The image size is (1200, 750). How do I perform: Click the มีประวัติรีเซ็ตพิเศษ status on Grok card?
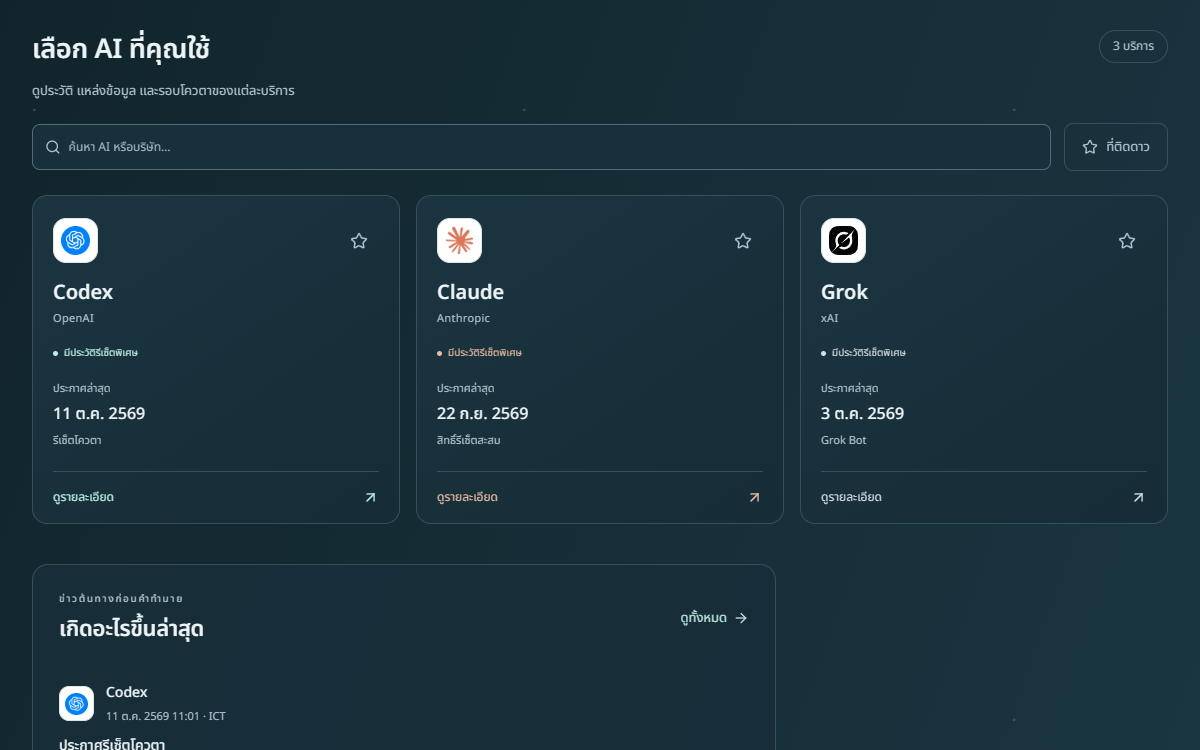tap(864, 353)
